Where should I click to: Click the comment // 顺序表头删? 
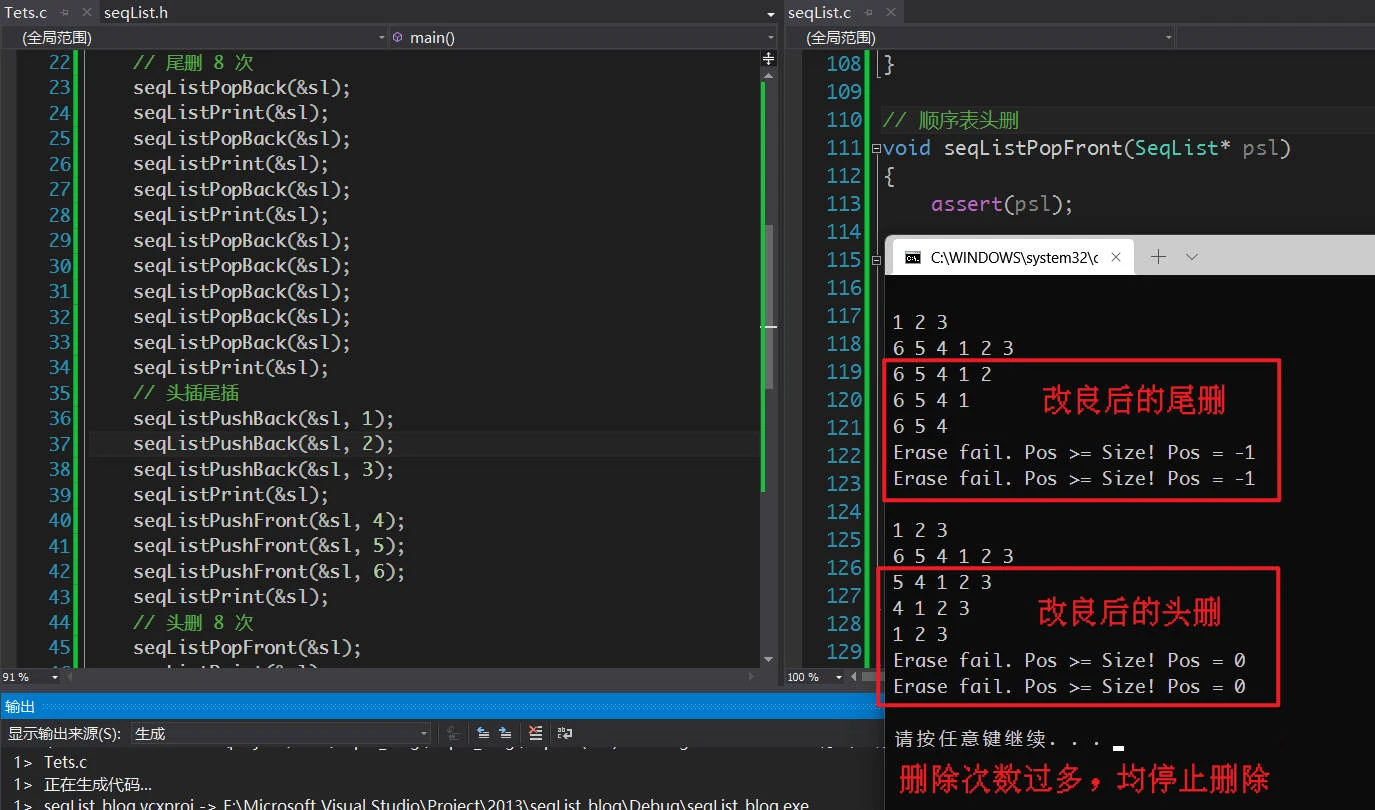click(x=950, y=120)
